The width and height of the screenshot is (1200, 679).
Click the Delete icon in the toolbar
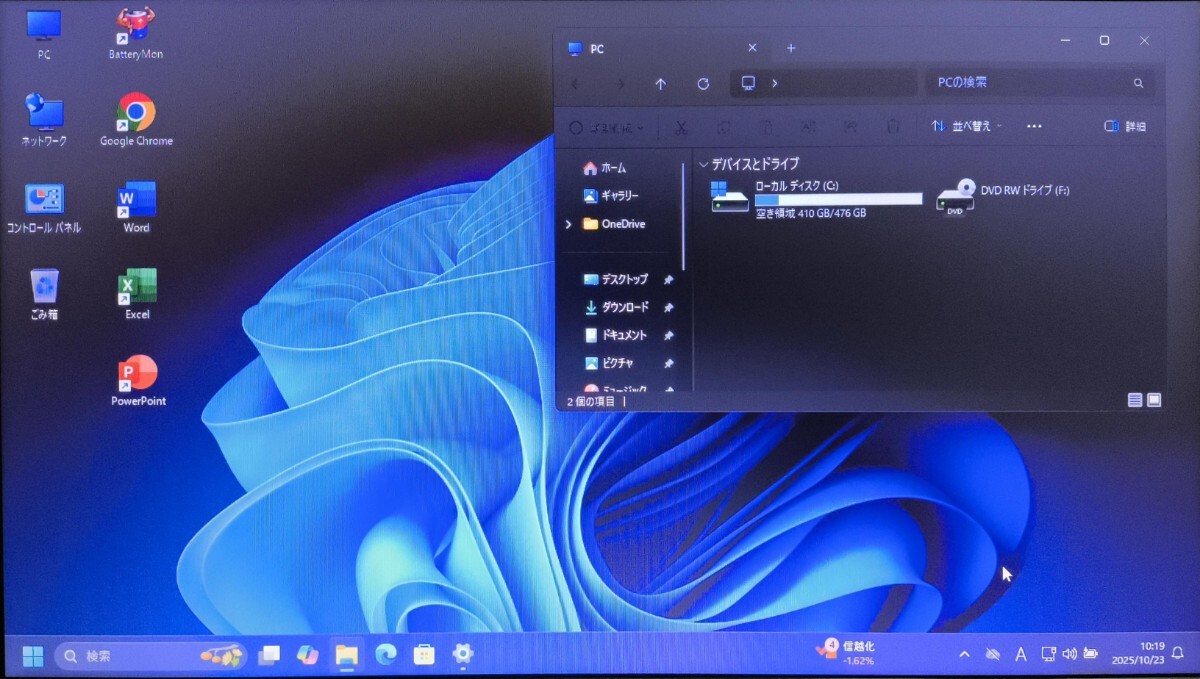893,126
